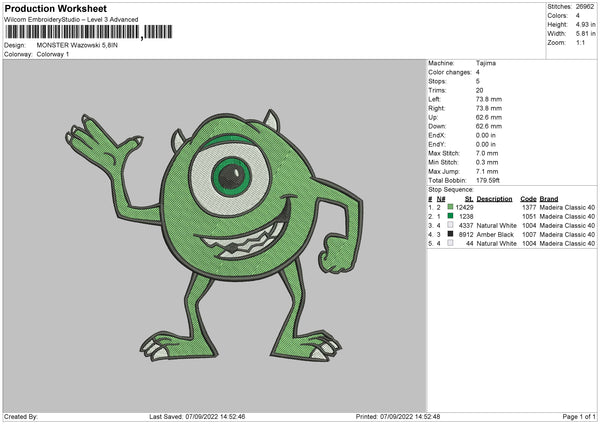600x424 pixels.
Task: Click the 'Production Worksheet' title
Action: (x=55, y=8)
